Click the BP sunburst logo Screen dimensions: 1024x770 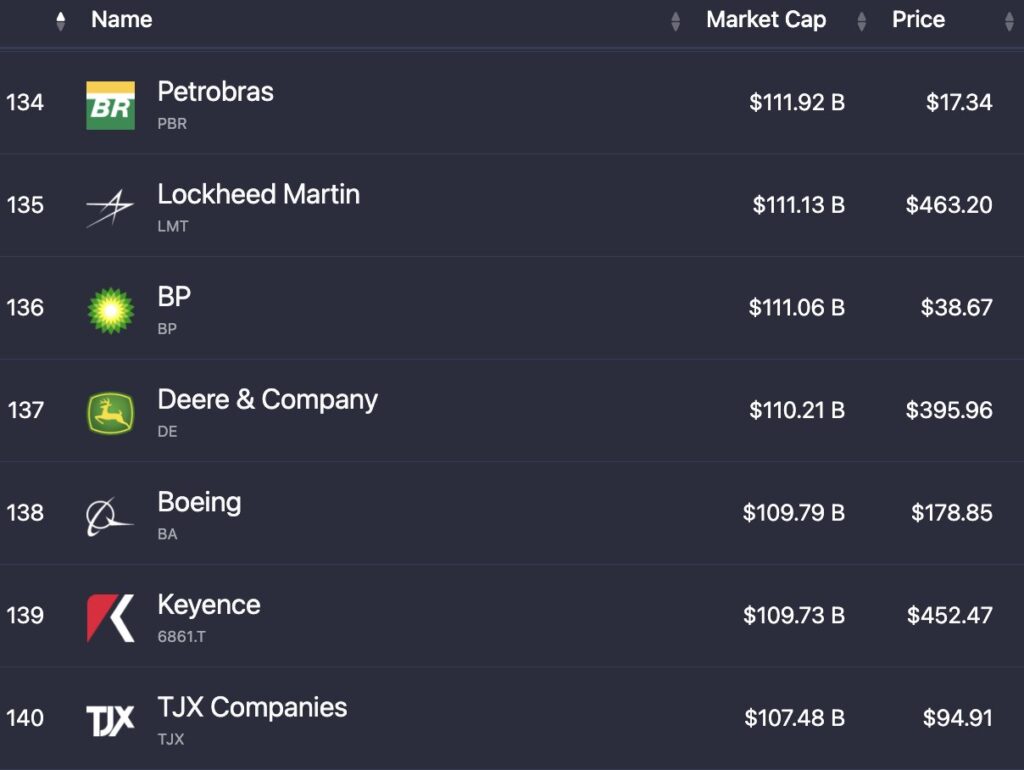pyautogui.click(x=110, y=311)
